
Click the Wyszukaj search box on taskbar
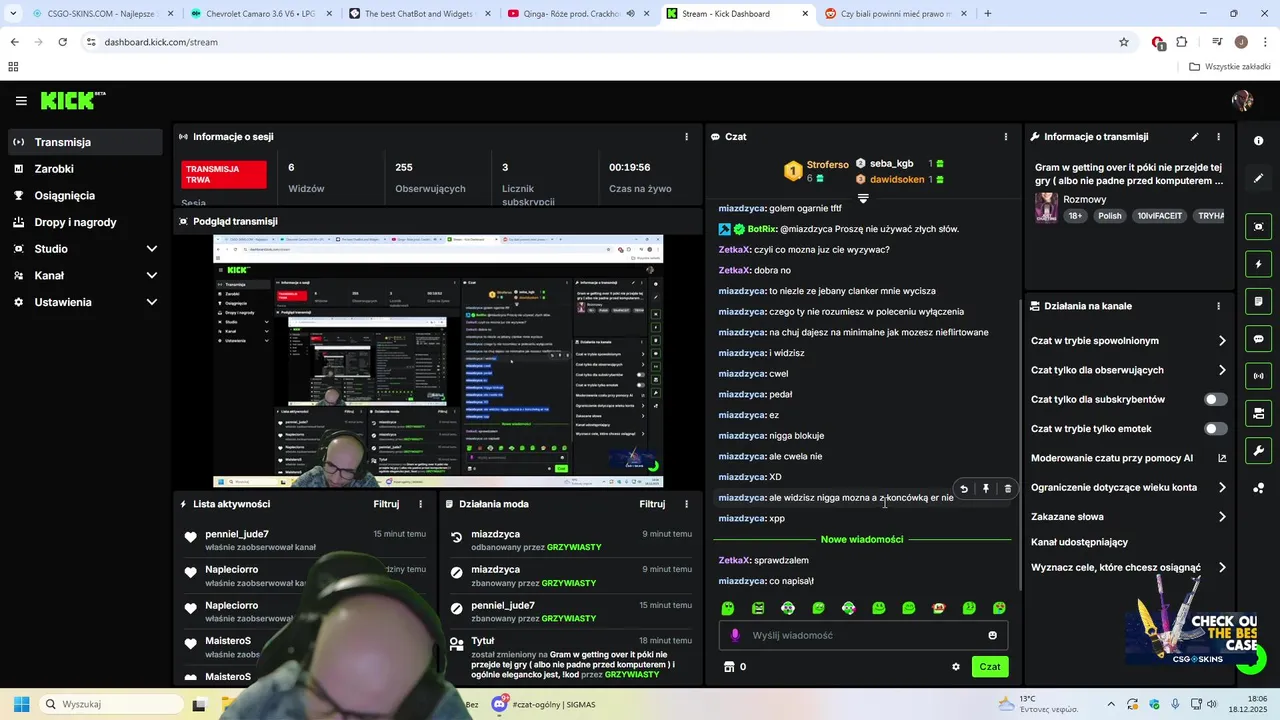coord(110,704)
